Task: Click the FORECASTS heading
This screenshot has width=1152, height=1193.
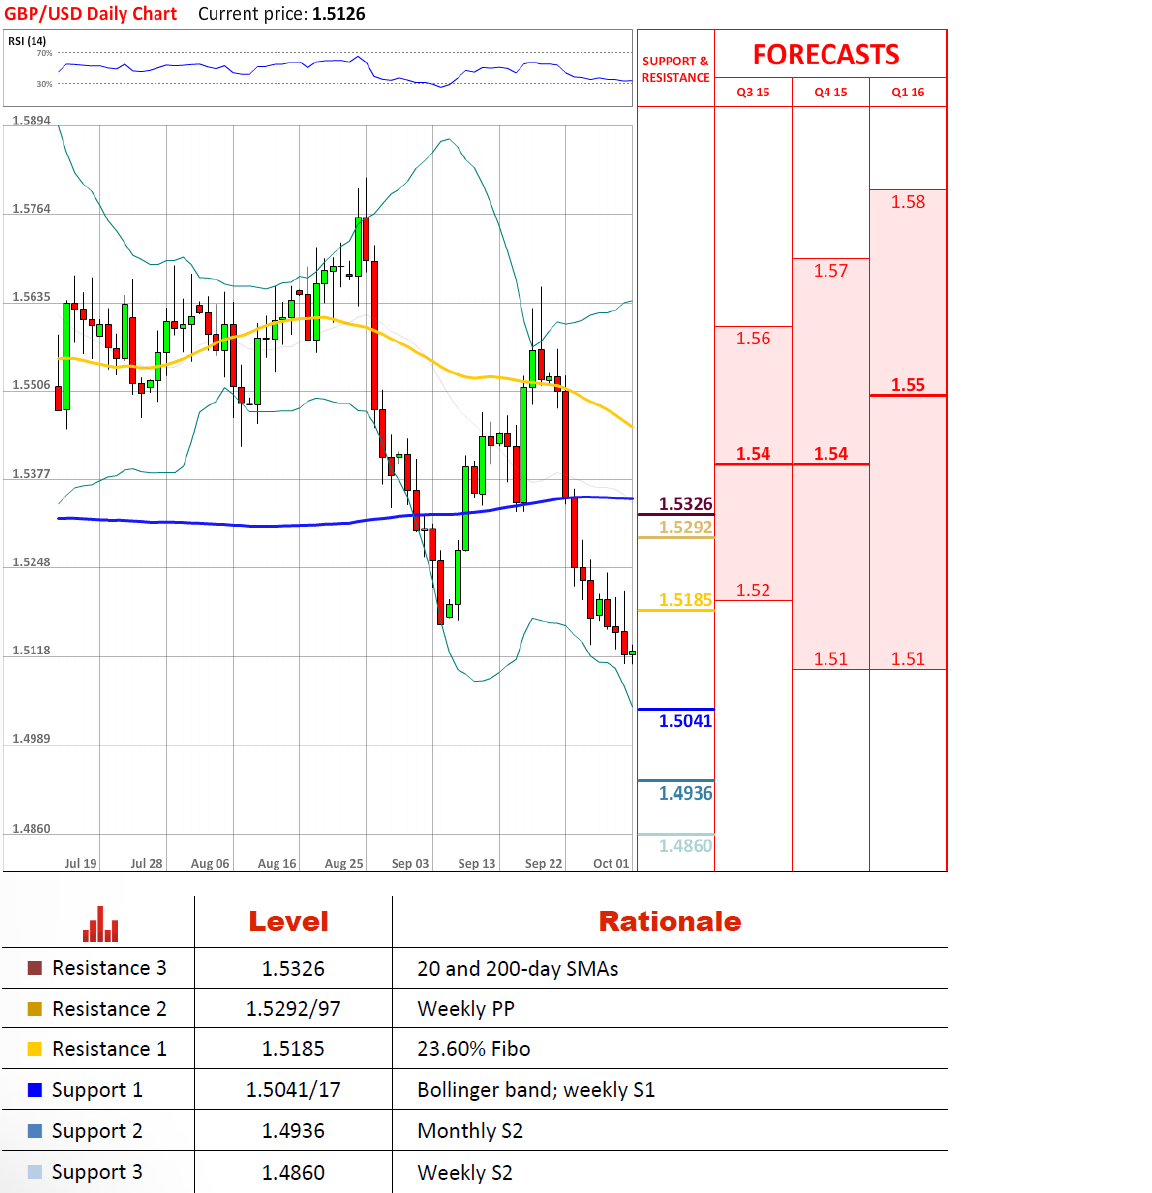Action: click(x=826, y=55)
